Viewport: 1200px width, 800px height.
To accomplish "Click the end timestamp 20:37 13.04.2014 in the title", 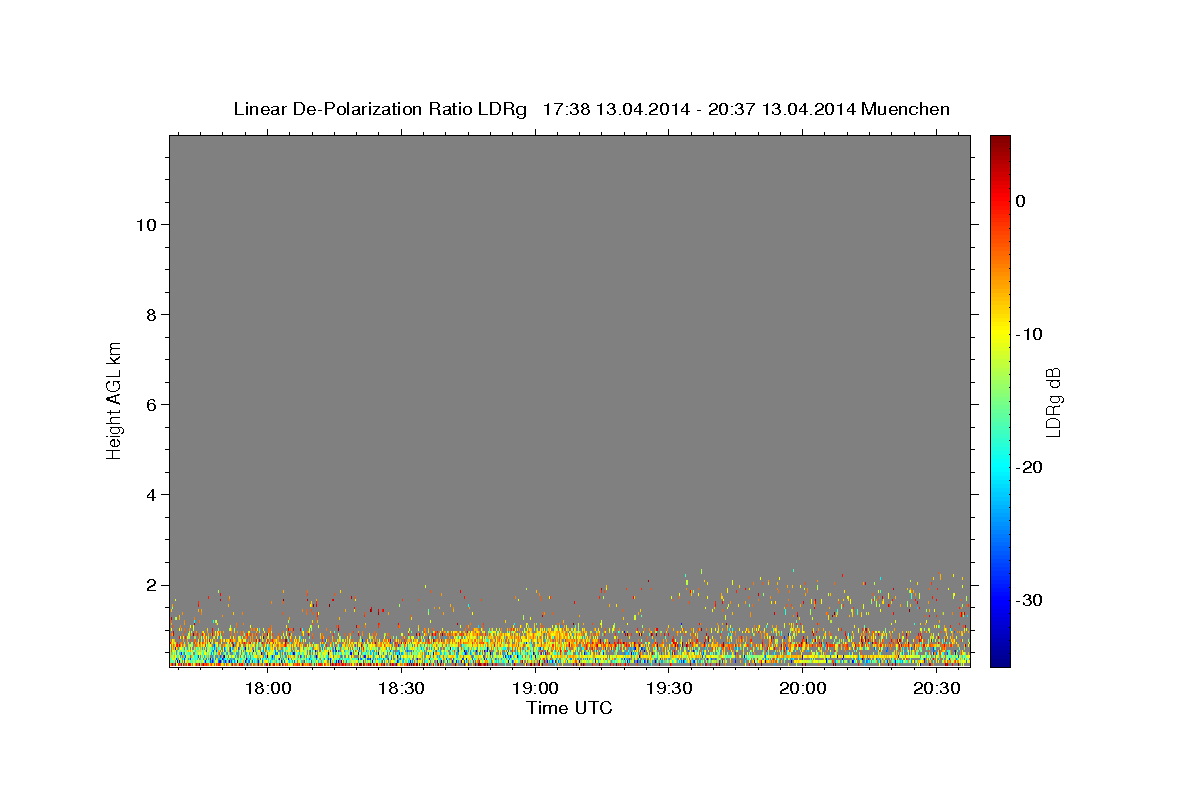I will point(781,109).
